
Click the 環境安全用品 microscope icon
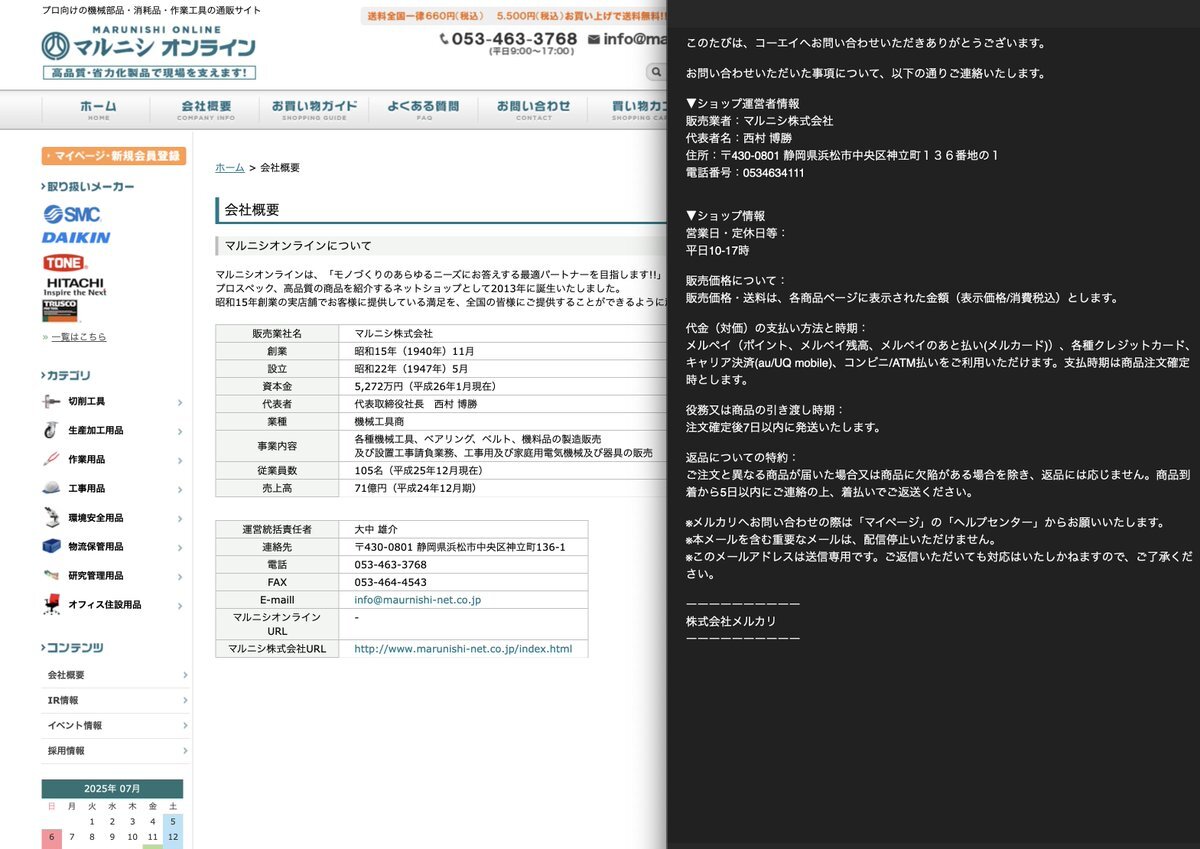click(x=52, y=518)
